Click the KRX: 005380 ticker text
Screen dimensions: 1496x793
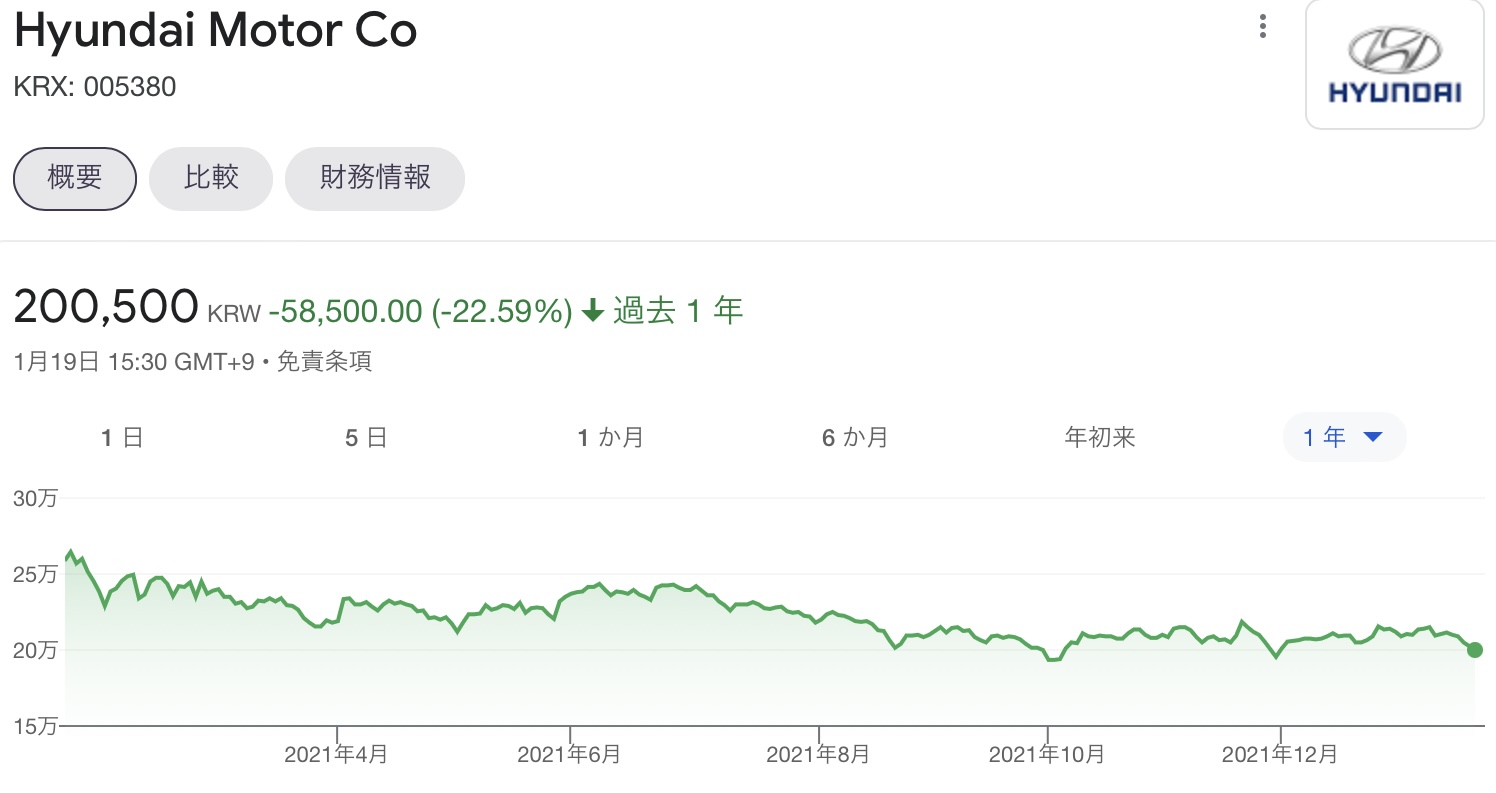pyautogui.click(x=95, y=87)
